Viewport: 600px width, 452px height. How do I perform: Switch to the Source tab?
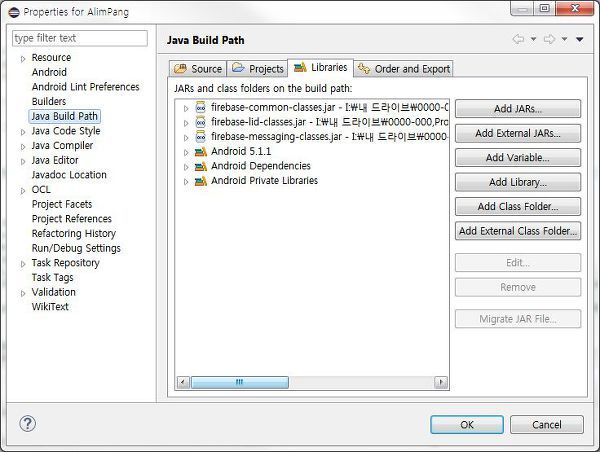pyautogui.click(x=198, y=69)
